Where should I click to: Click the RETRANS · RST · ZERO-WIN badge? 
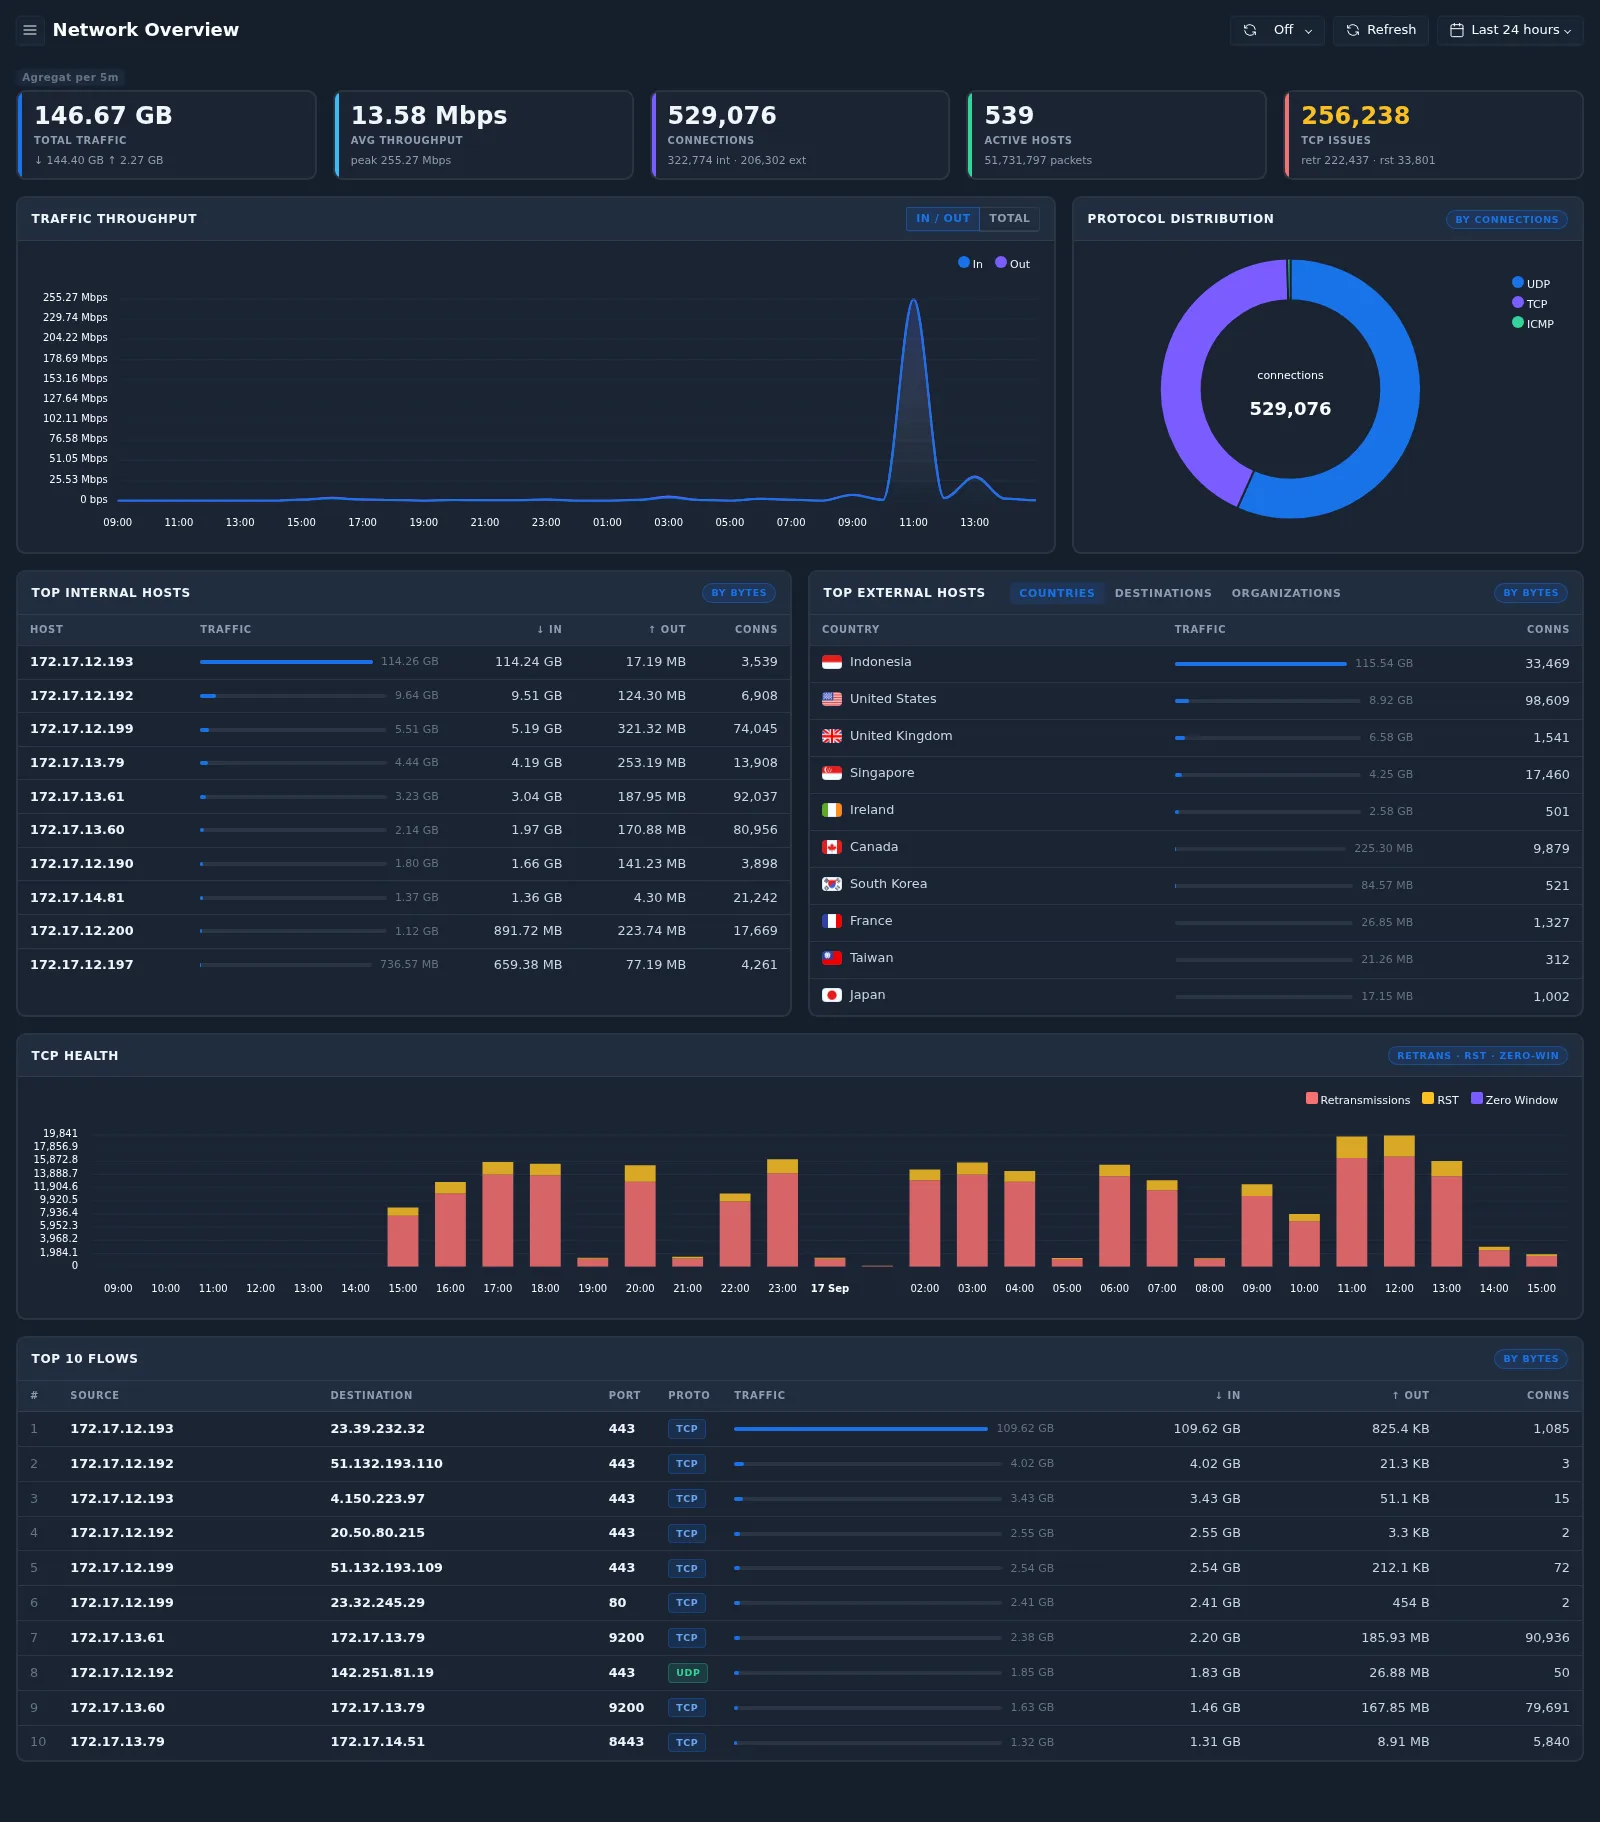point(1477,1056)
